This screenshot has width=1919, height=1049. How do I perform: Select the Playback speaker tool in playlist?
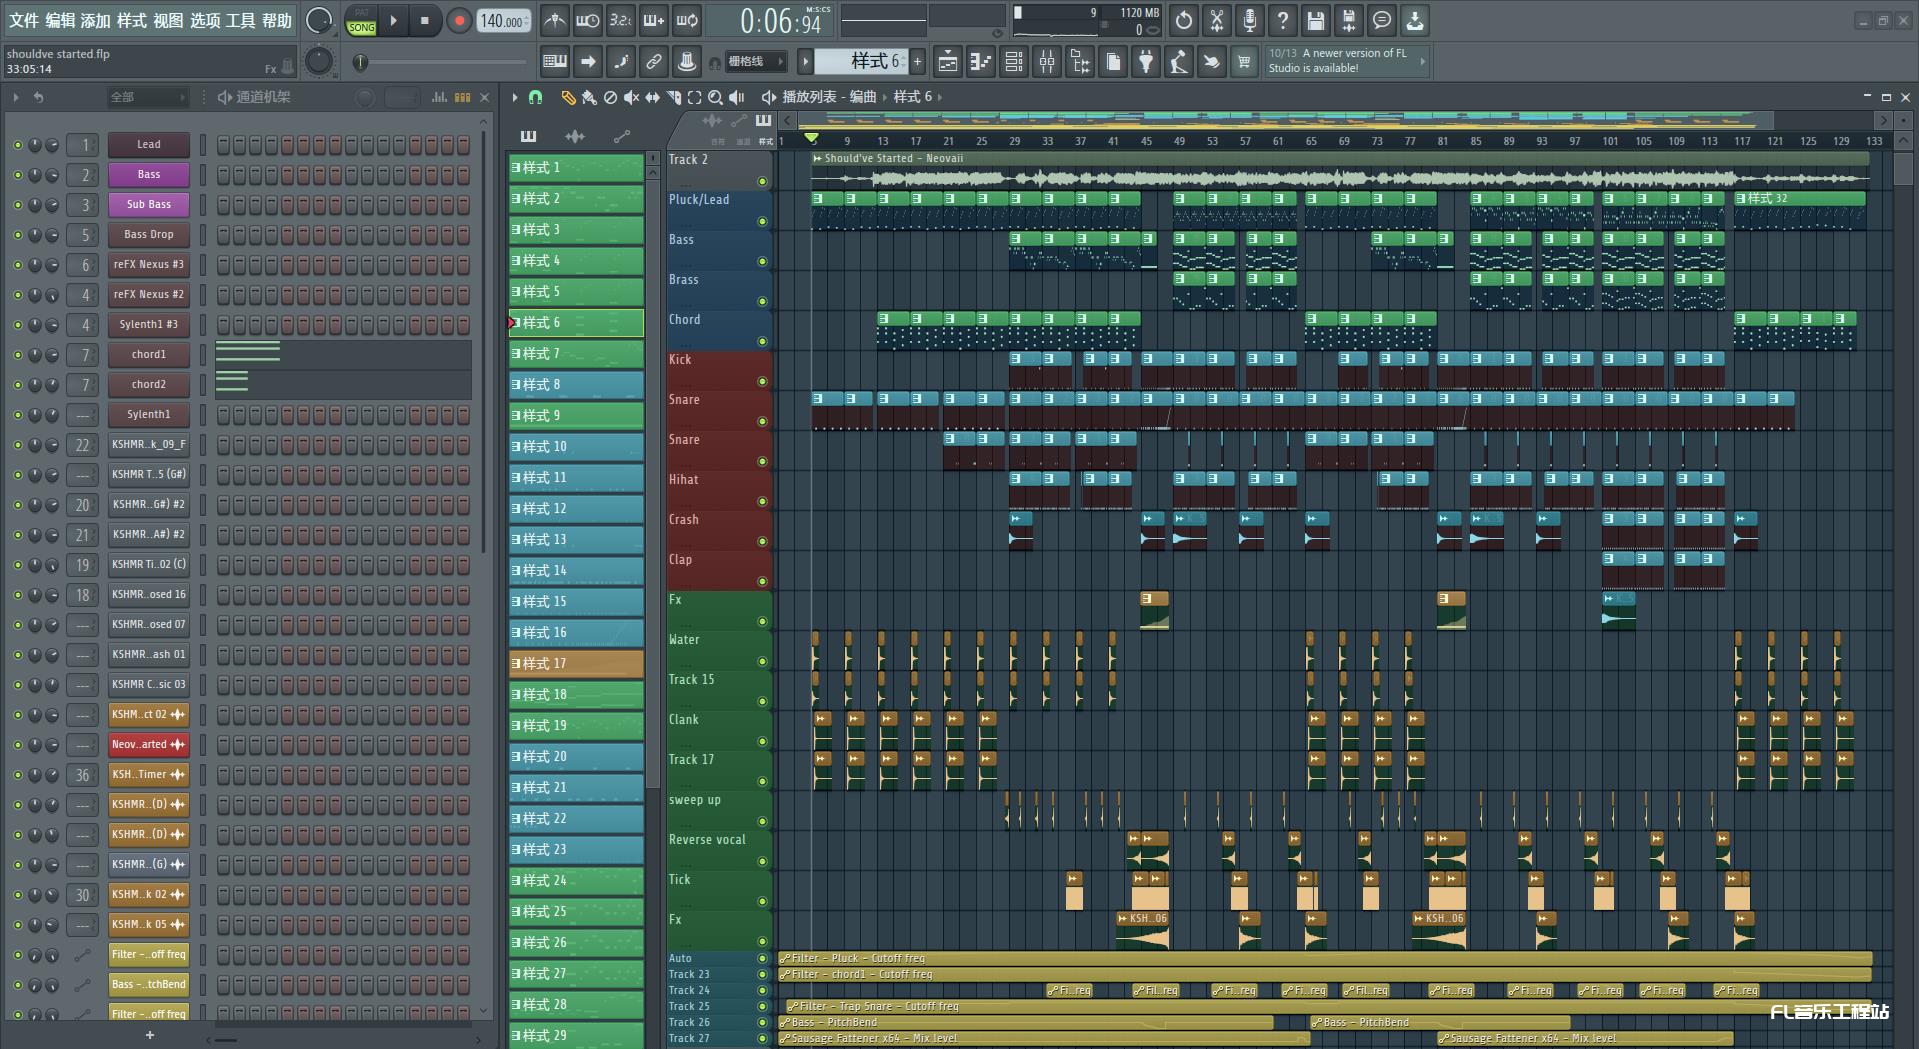(737, 97)
